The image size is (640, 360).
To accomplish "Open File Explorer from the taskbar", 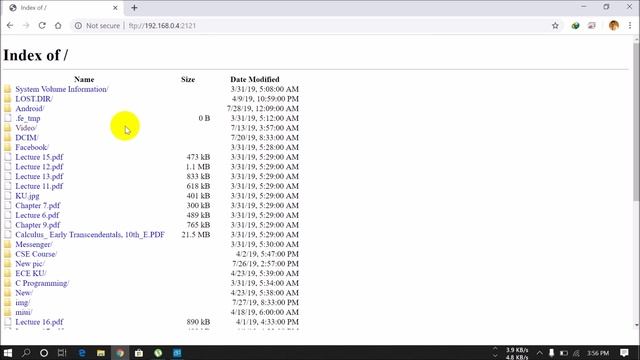I will pos(101,353).
